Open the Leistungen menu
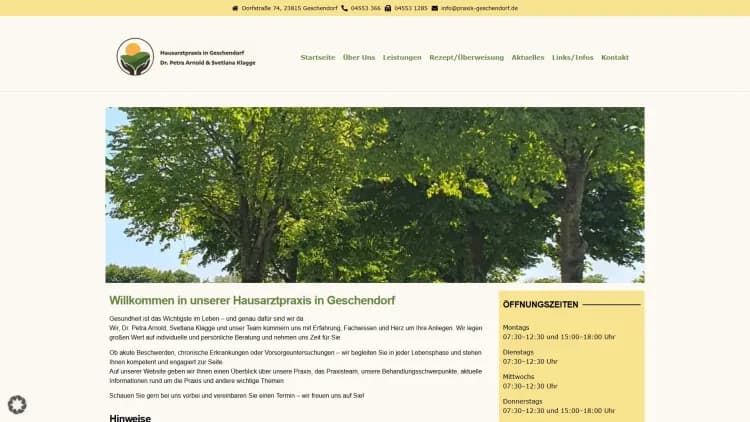This screenshot has width=750, height=422. coord(402,57)
